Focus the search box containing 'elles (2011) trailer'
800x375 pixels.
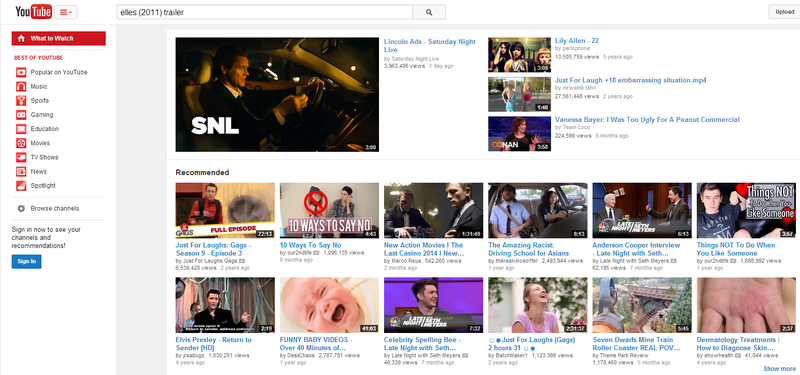click(x=264, y=12)
